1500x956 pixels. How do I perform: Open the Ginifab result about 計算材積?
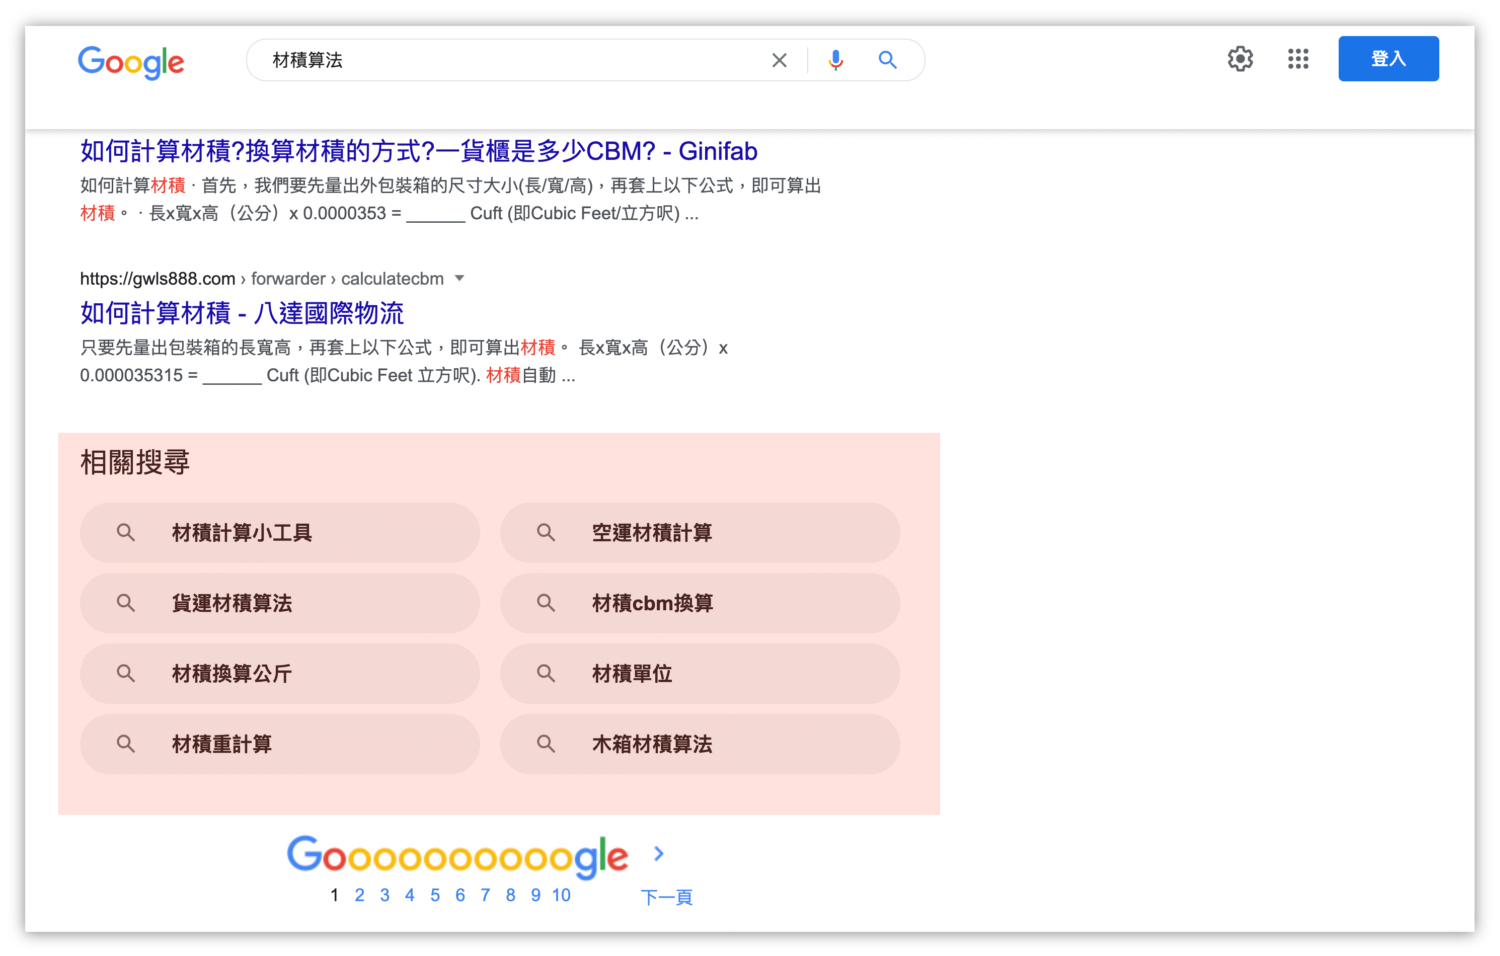coord(417,151)
